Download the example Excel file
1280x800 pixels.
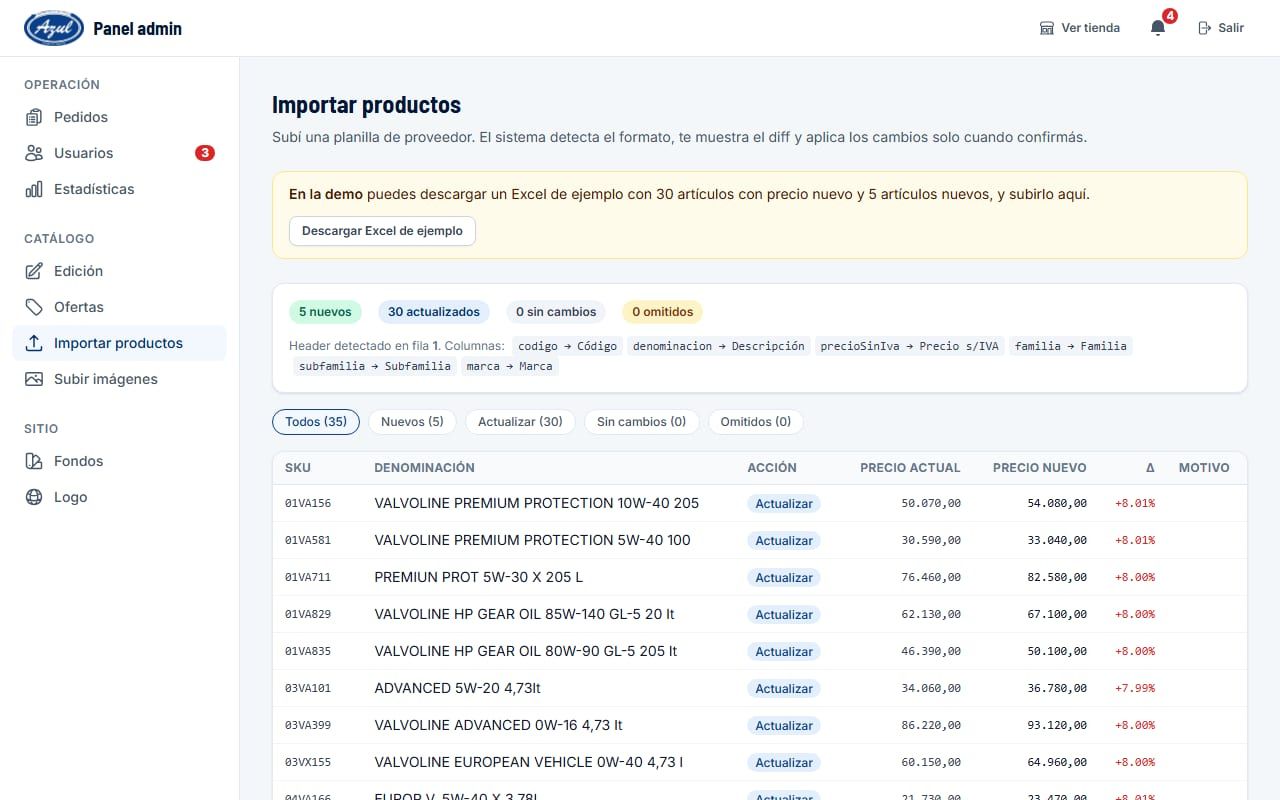pos(382,231)
